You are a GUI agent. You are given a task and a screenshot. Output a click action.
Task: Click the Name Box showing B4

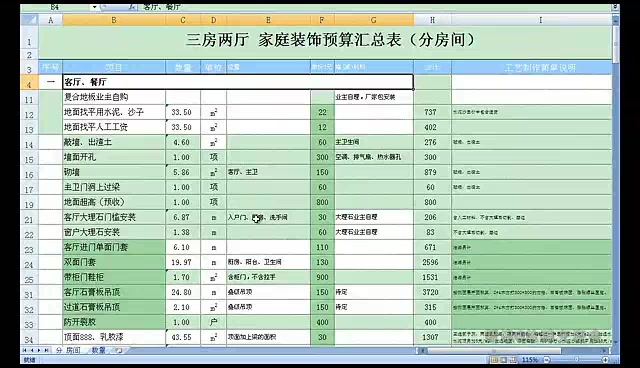click(x=55, y=7)
